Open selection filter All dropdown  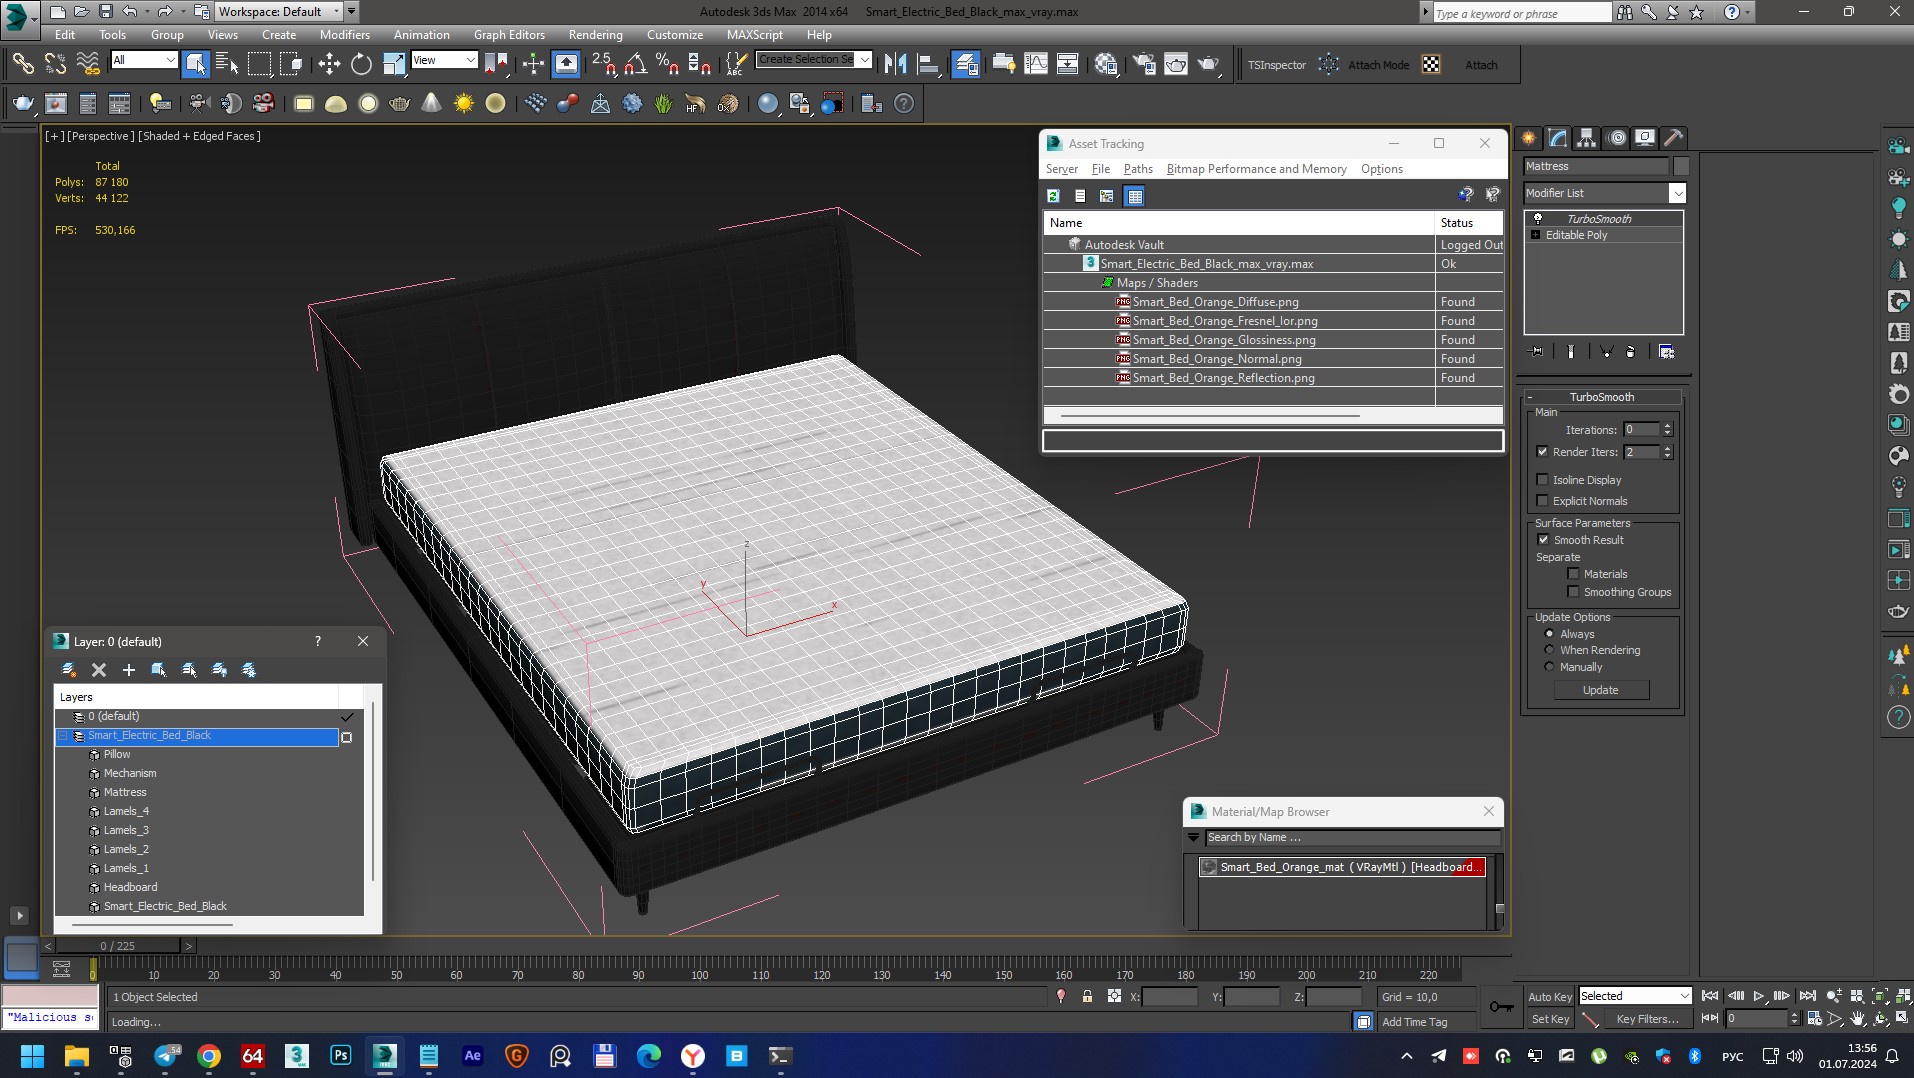coord(144,60)
